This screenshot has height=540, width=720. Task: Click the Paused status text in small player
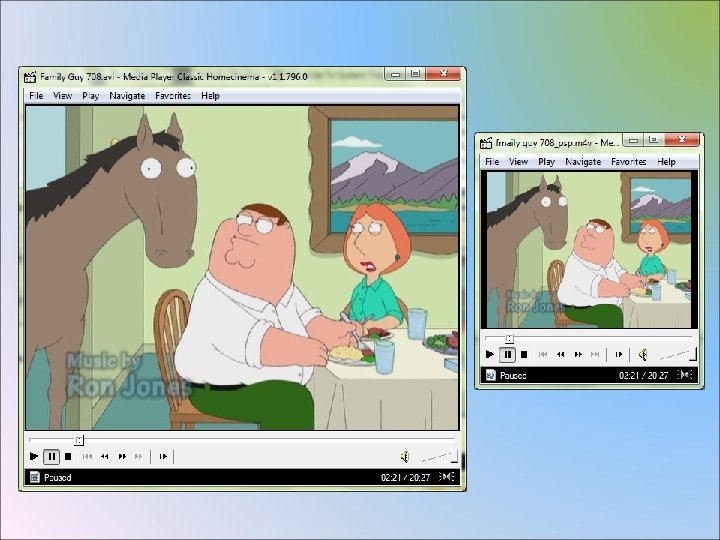click(x=513, y=376)
